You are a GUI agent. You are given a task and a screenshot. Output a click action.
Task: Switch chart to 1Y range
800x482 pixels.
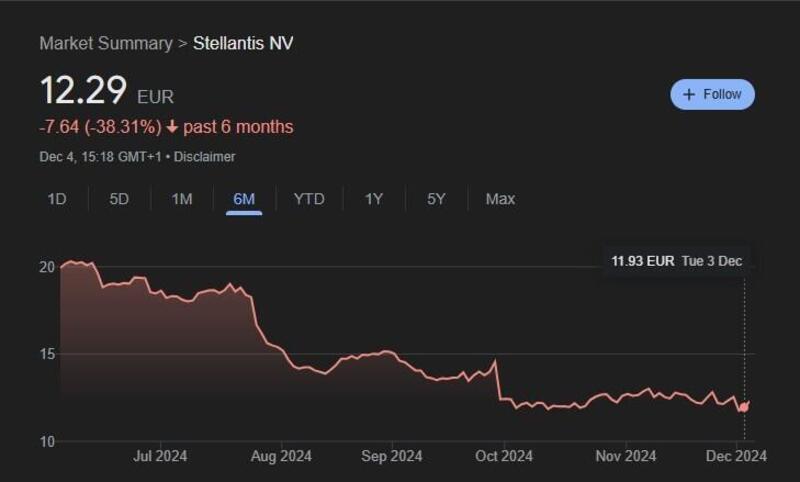coord(373,199)
